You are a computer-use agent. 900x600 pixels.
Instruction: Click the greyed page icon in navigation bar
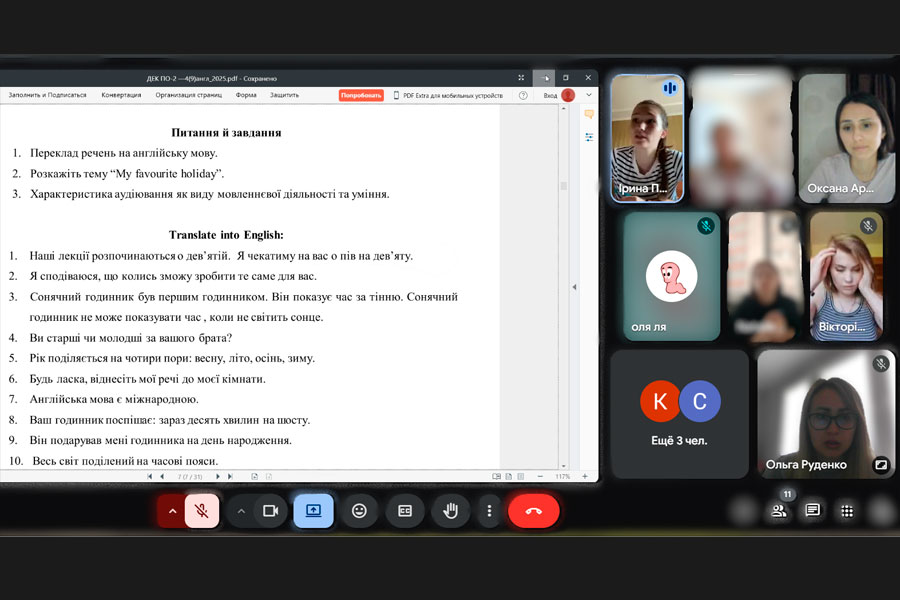(x=269, y=477)
